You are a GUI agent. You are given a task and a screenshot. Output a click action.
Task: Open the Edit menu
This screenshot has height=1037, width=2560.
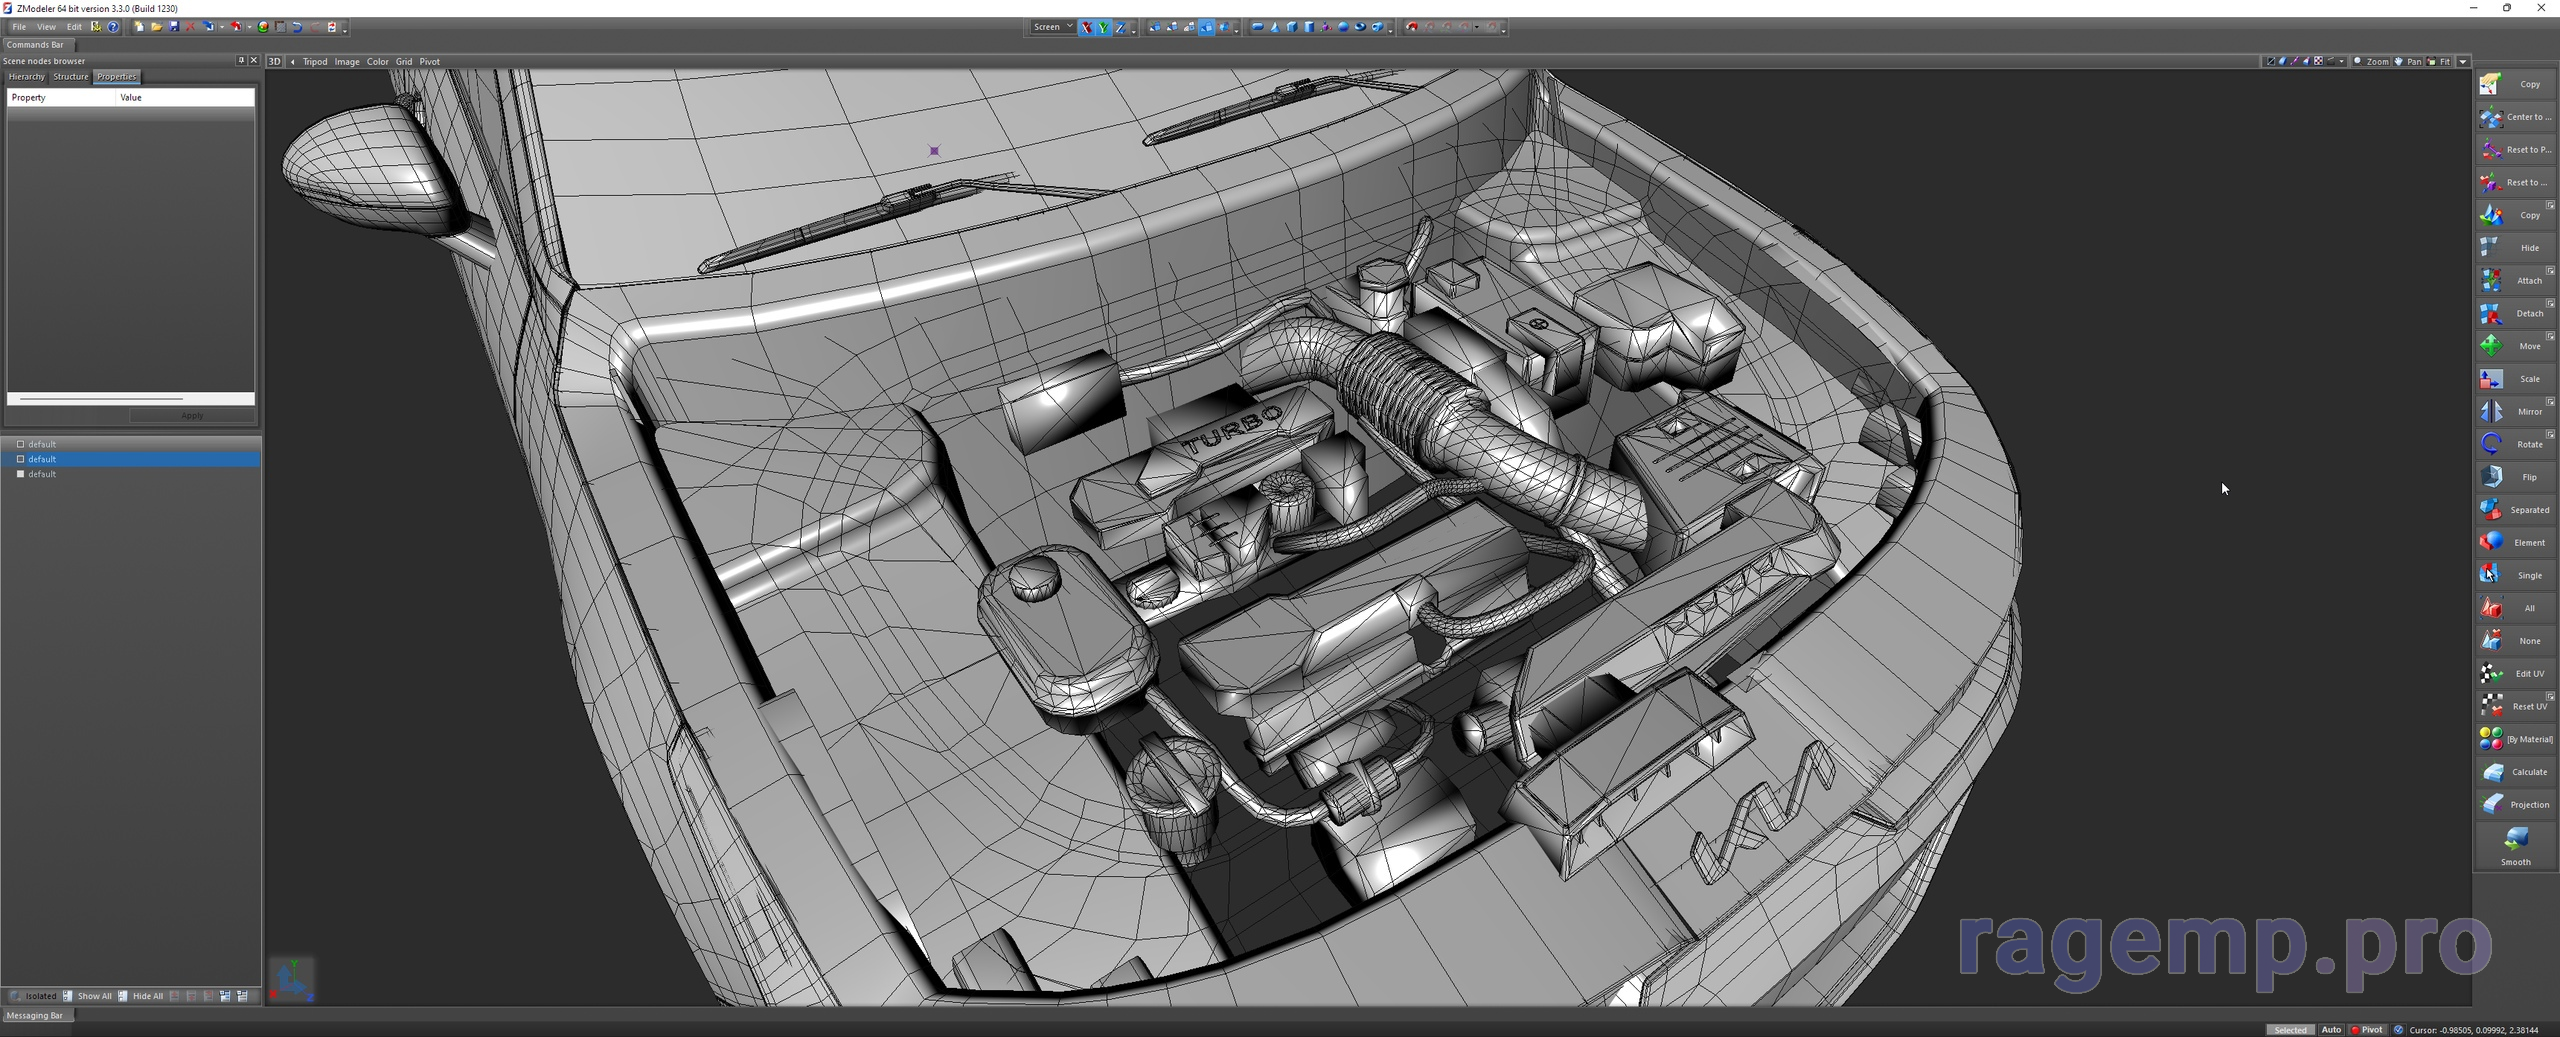pyautogui.click(x=74, y=27)
